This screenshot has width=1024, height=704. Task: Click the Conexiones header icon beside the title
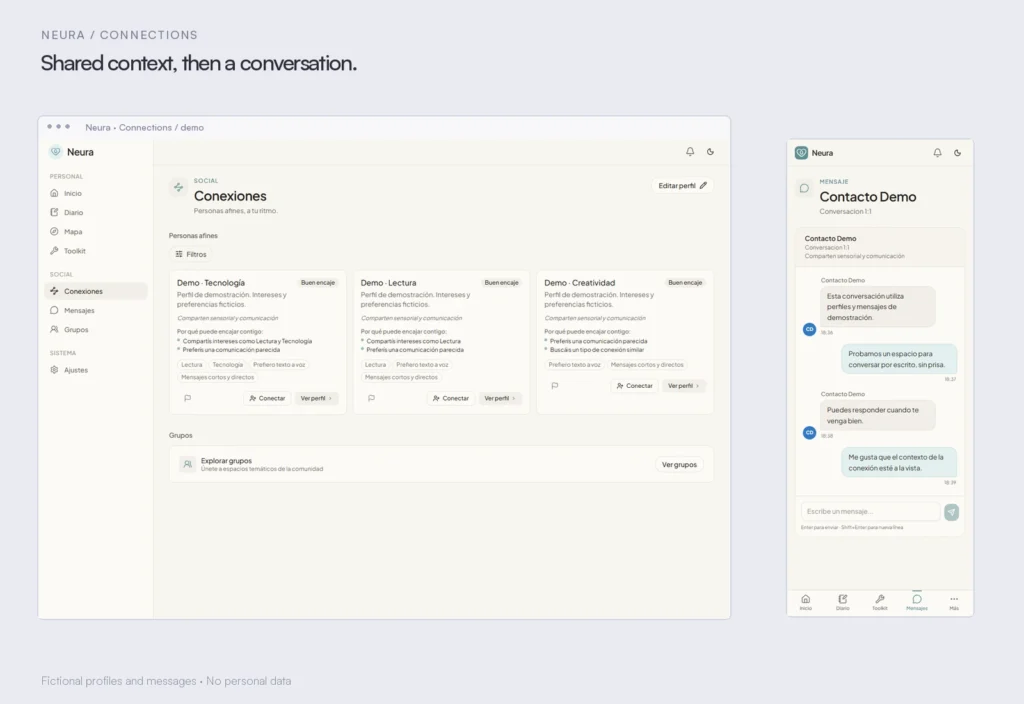pos(178,187)
